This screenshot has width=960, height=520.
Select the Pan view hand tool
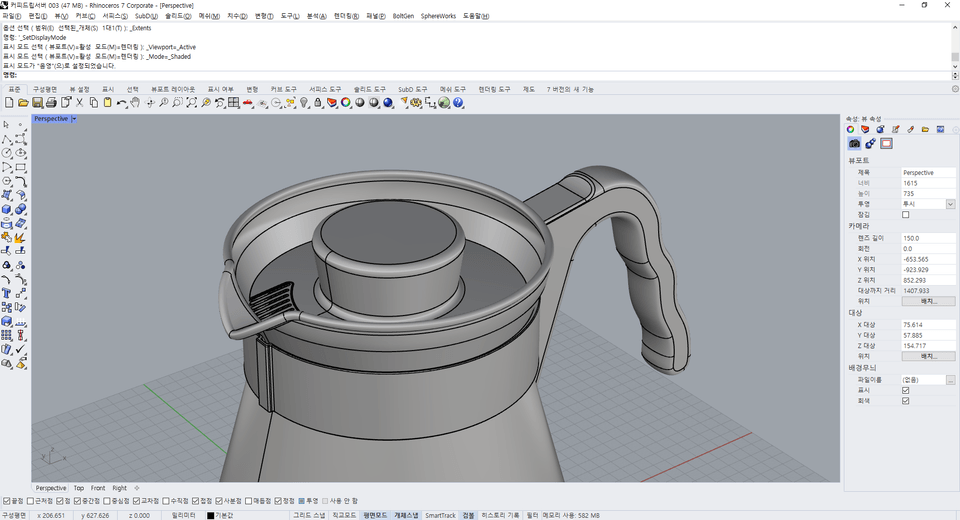pos(136,103)
